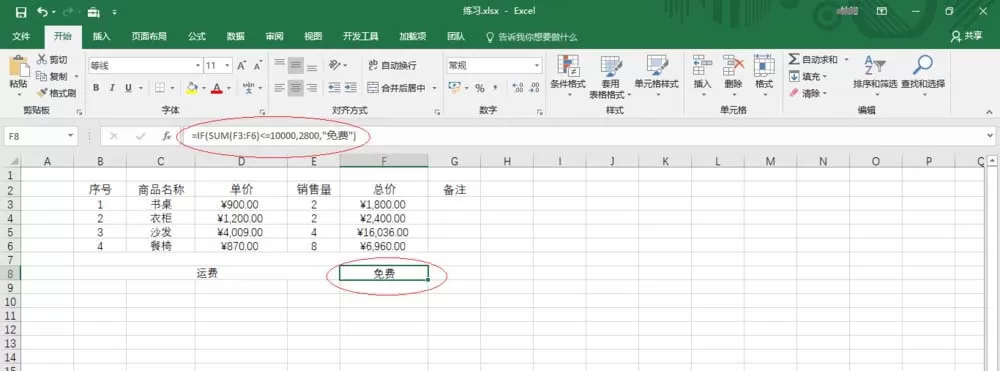The height and width of the screenshot is (371, 1000).
Task: Open the Insert (插入) ribbon tab
Action: click(101, 37)
